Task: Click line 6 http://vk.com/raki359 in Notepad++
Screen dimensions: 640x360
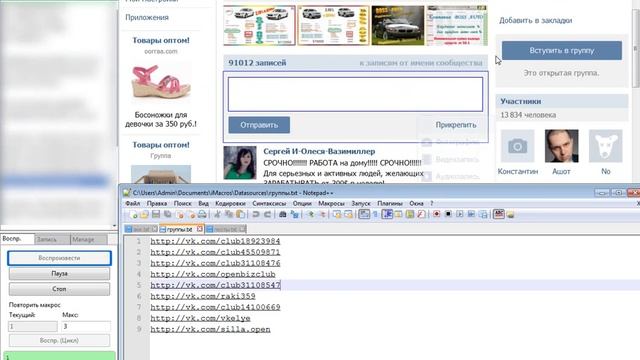Action: coord(203,296)
